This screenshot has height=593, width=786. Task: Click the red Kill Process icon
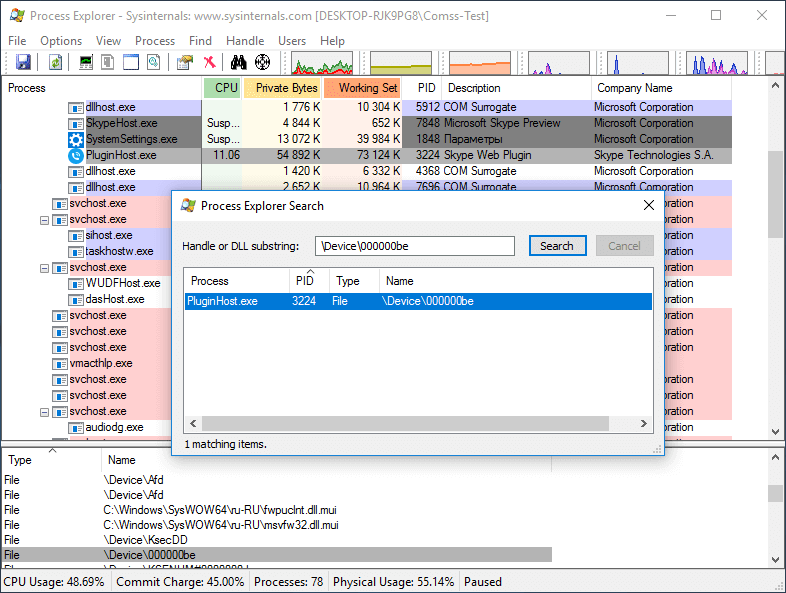click(x=210, y=62)
